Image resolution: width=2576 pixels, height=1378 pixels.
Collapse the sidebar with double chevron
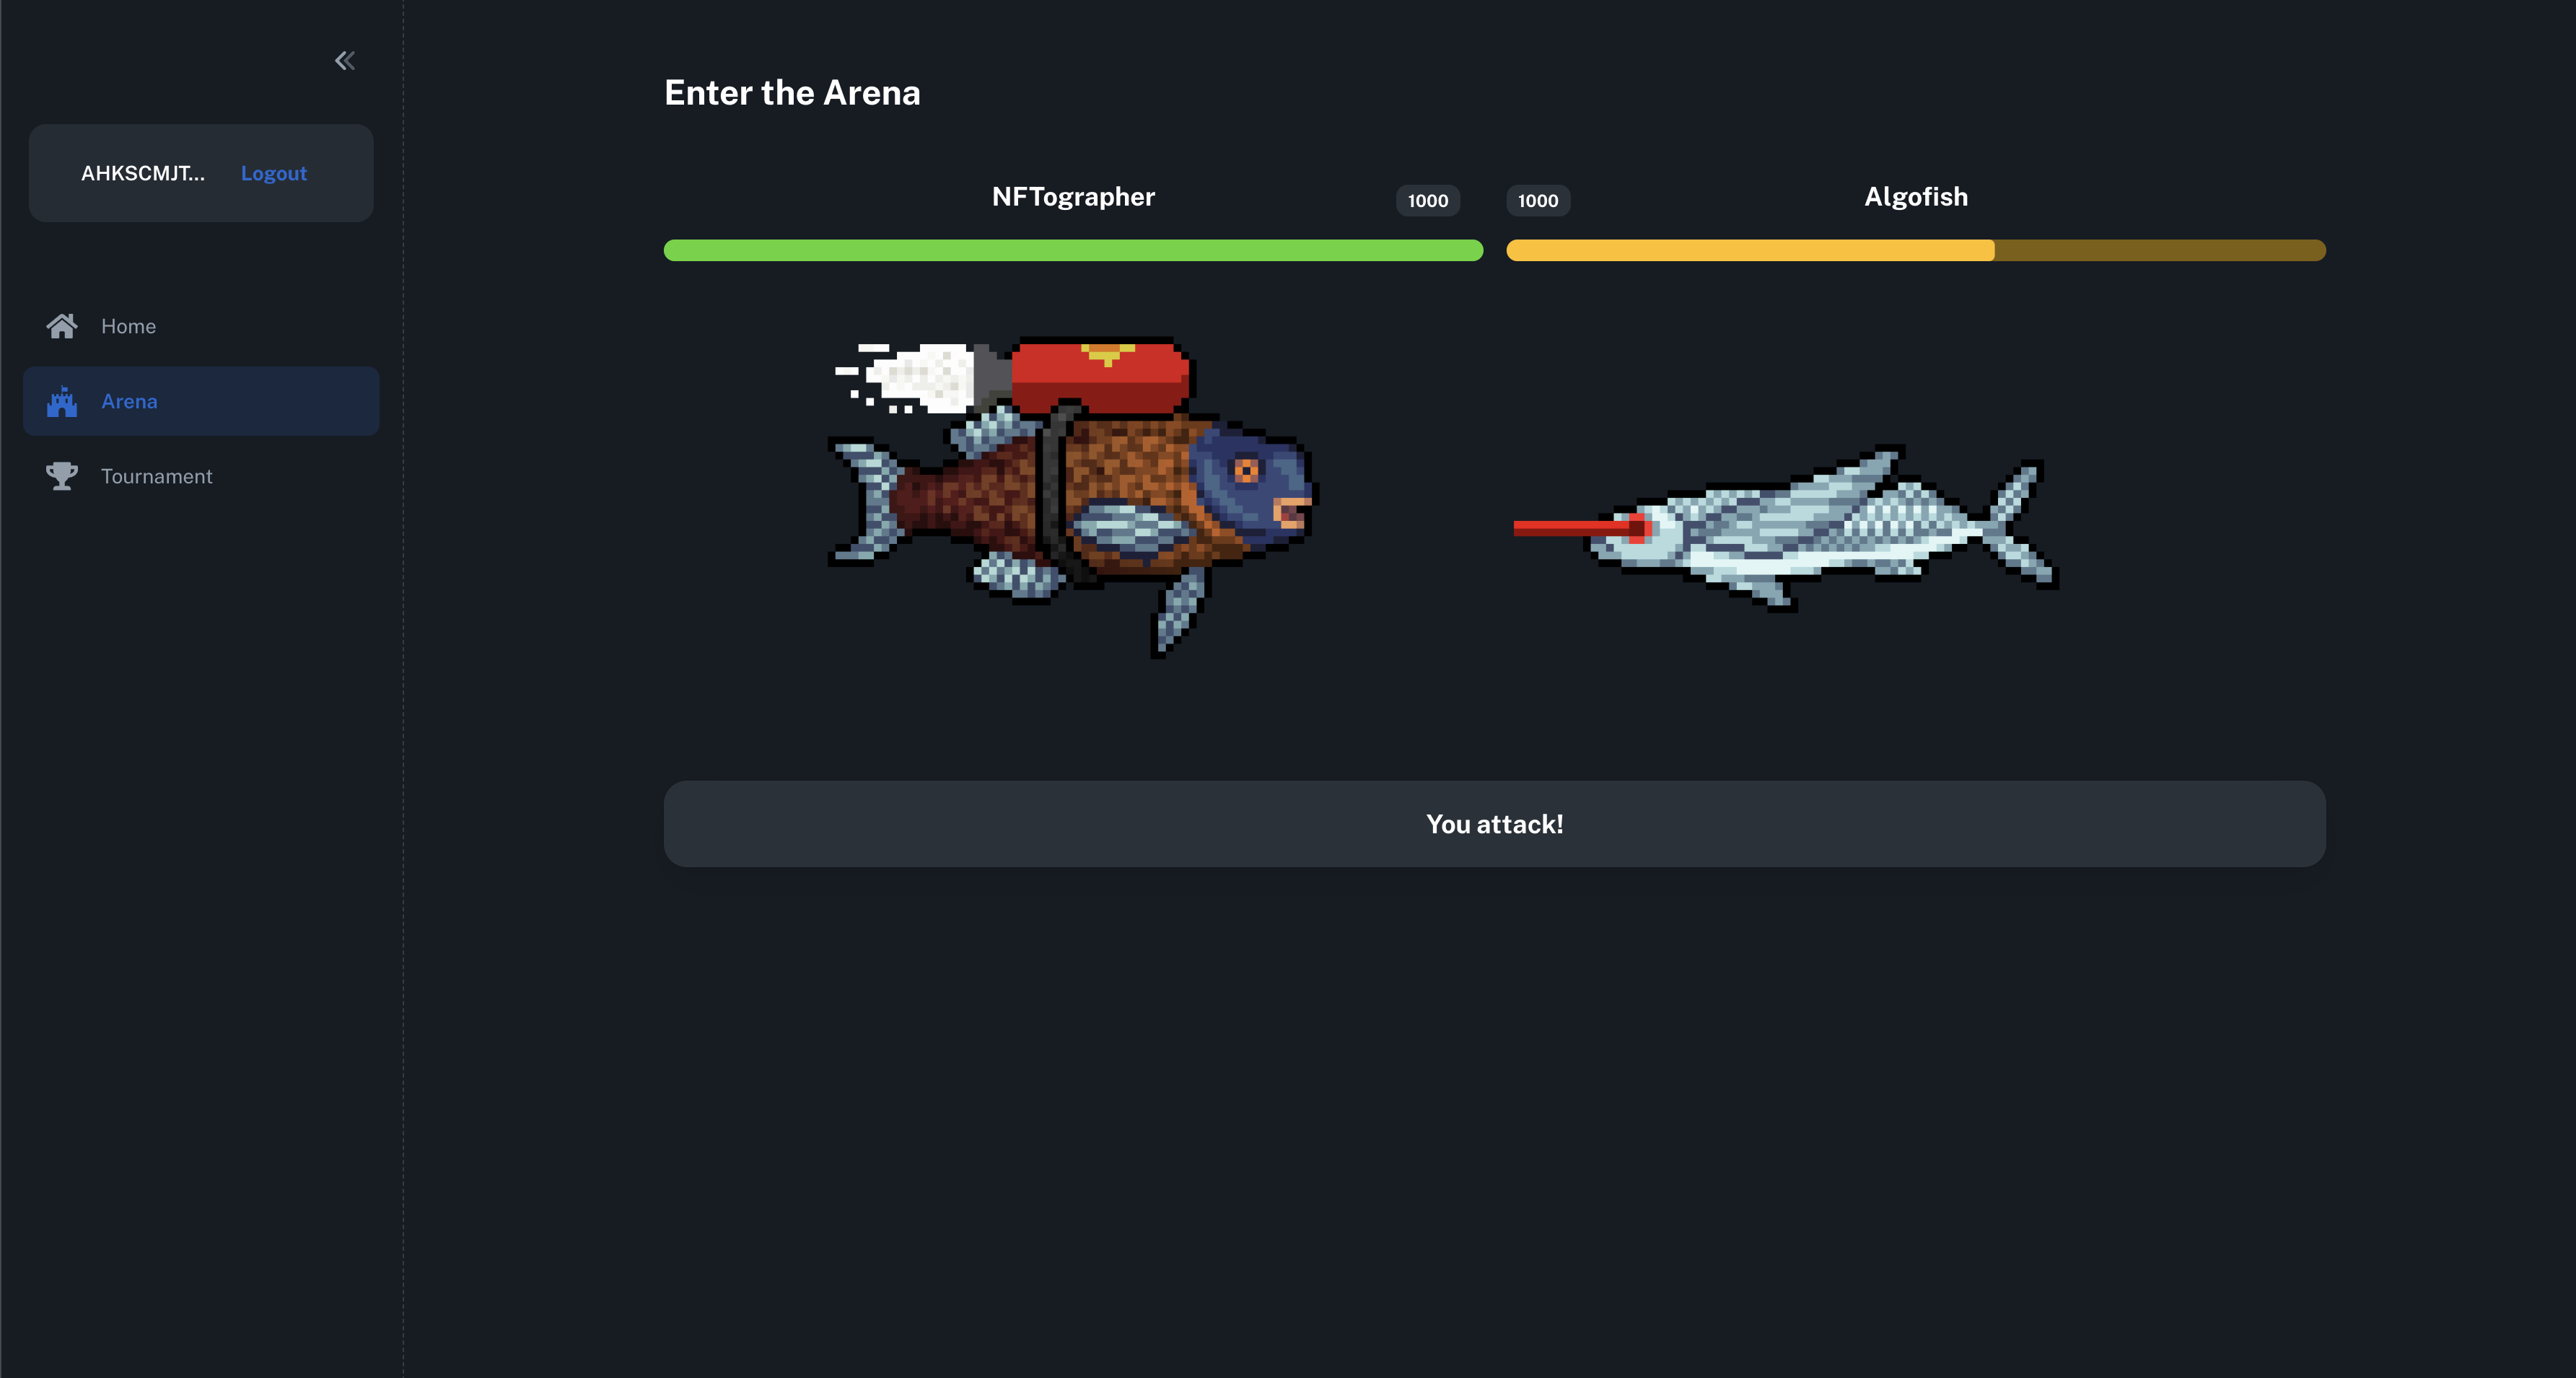[x=345, y=61]
